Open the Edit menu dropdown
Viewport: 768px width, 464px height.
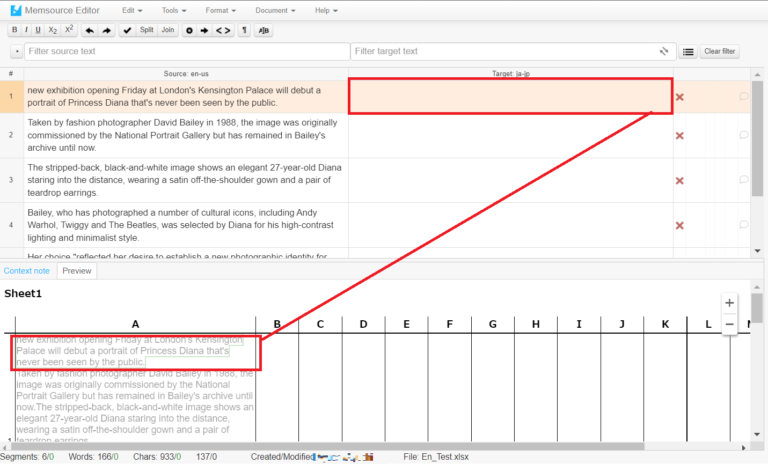coord(130,10)
